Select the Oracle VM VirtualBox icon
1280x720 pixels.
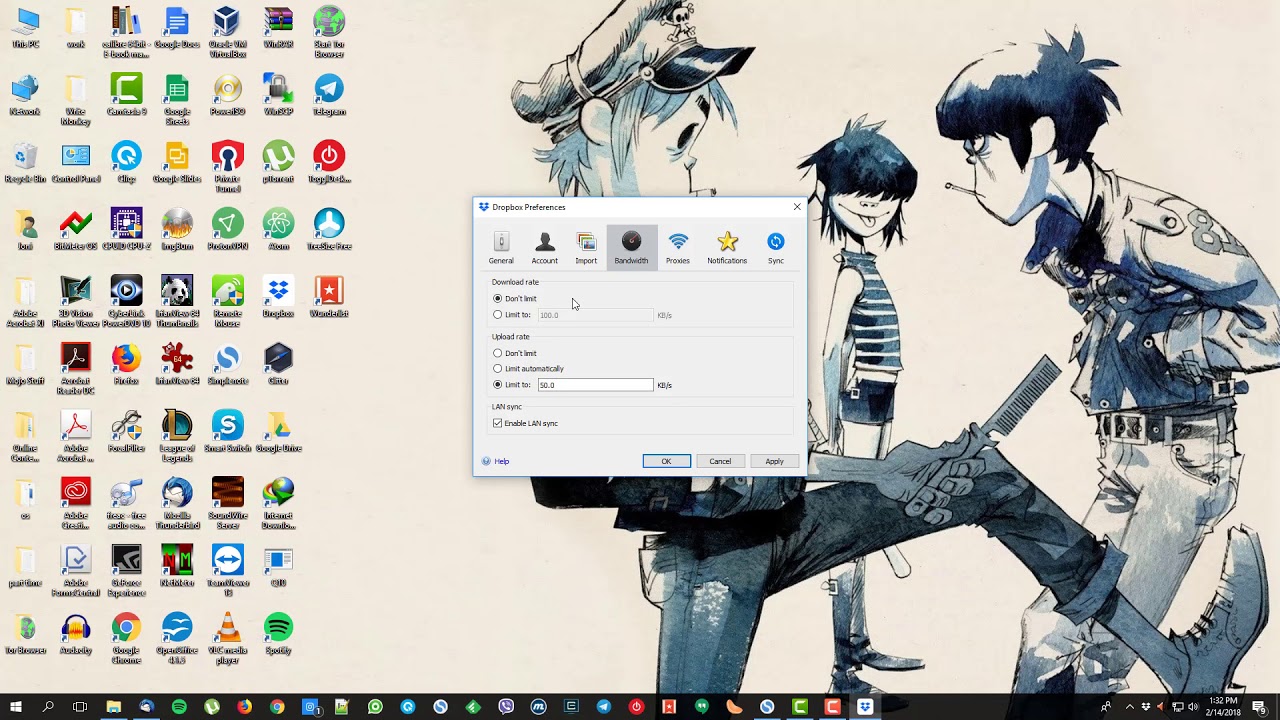click(228, 32)
